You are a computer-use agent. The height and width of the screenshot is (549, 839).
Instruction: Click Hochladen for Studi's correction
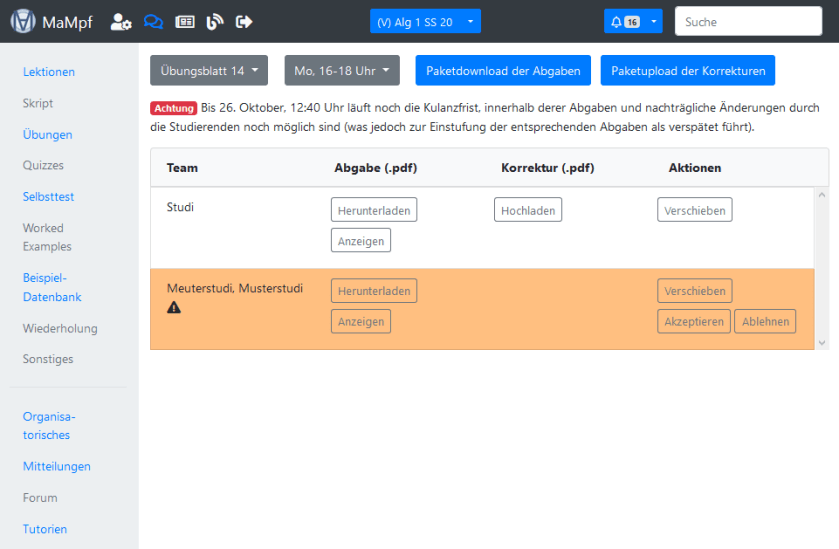click(528, 209)
